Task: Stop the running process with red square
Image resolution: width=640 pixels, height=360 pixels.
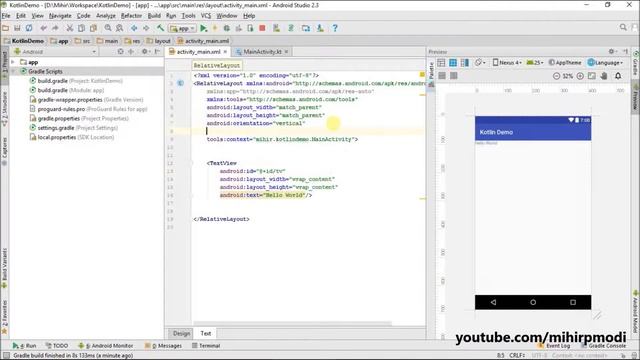Action: point(262,28)
